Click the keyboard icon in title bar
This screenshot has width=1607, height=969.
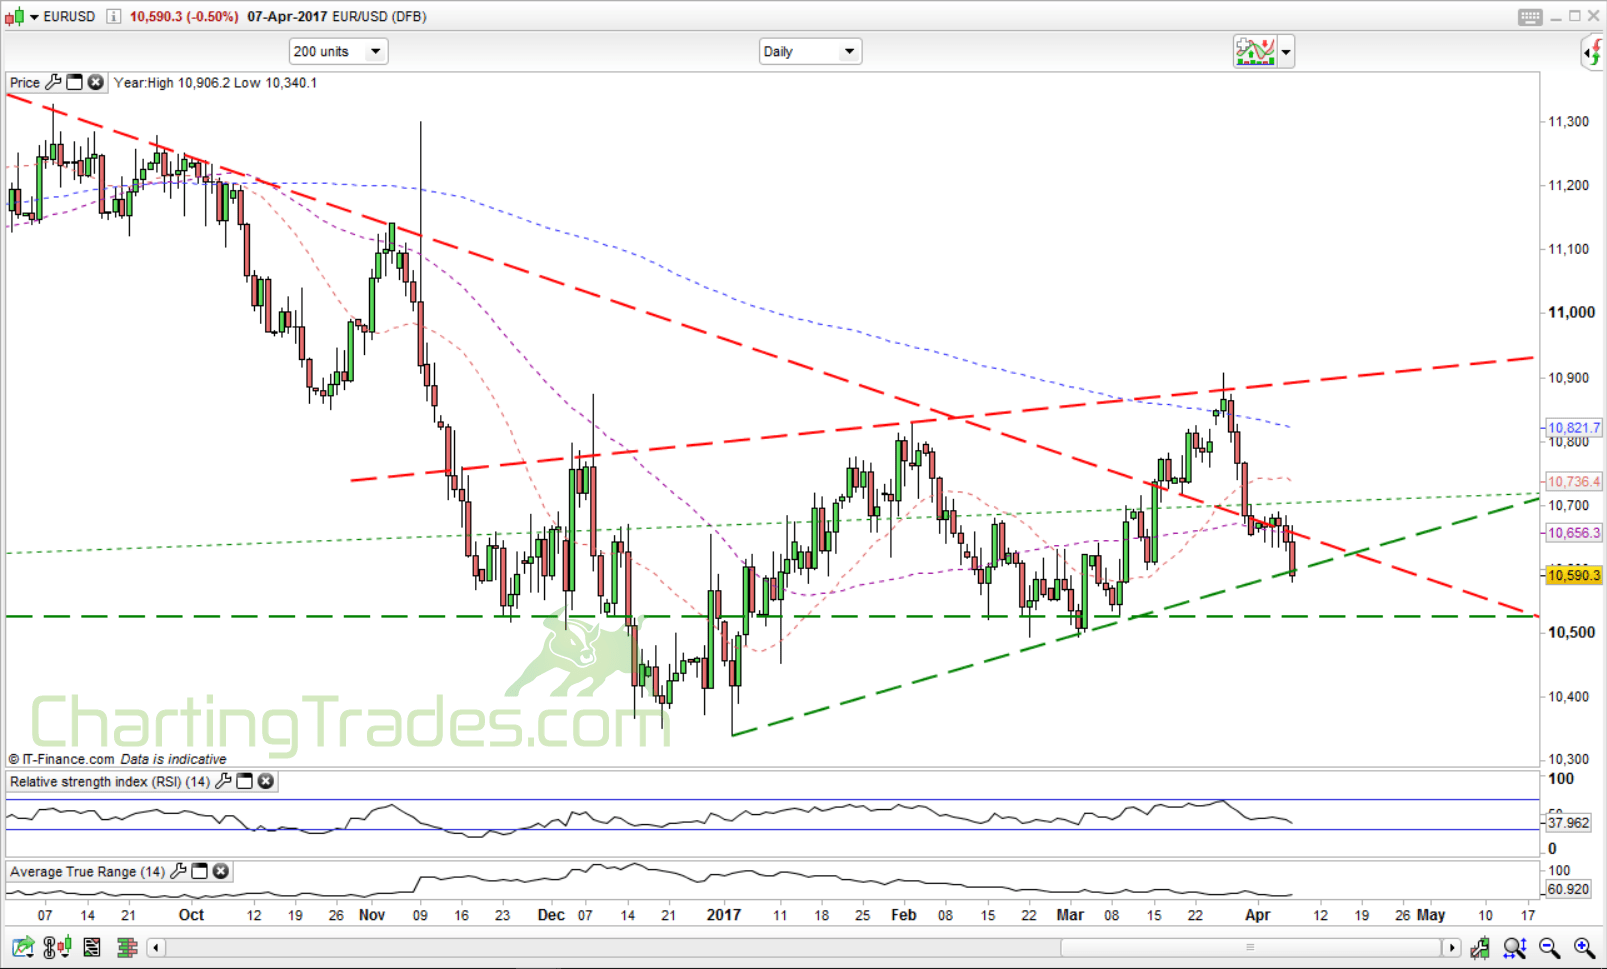point(1530,16)
